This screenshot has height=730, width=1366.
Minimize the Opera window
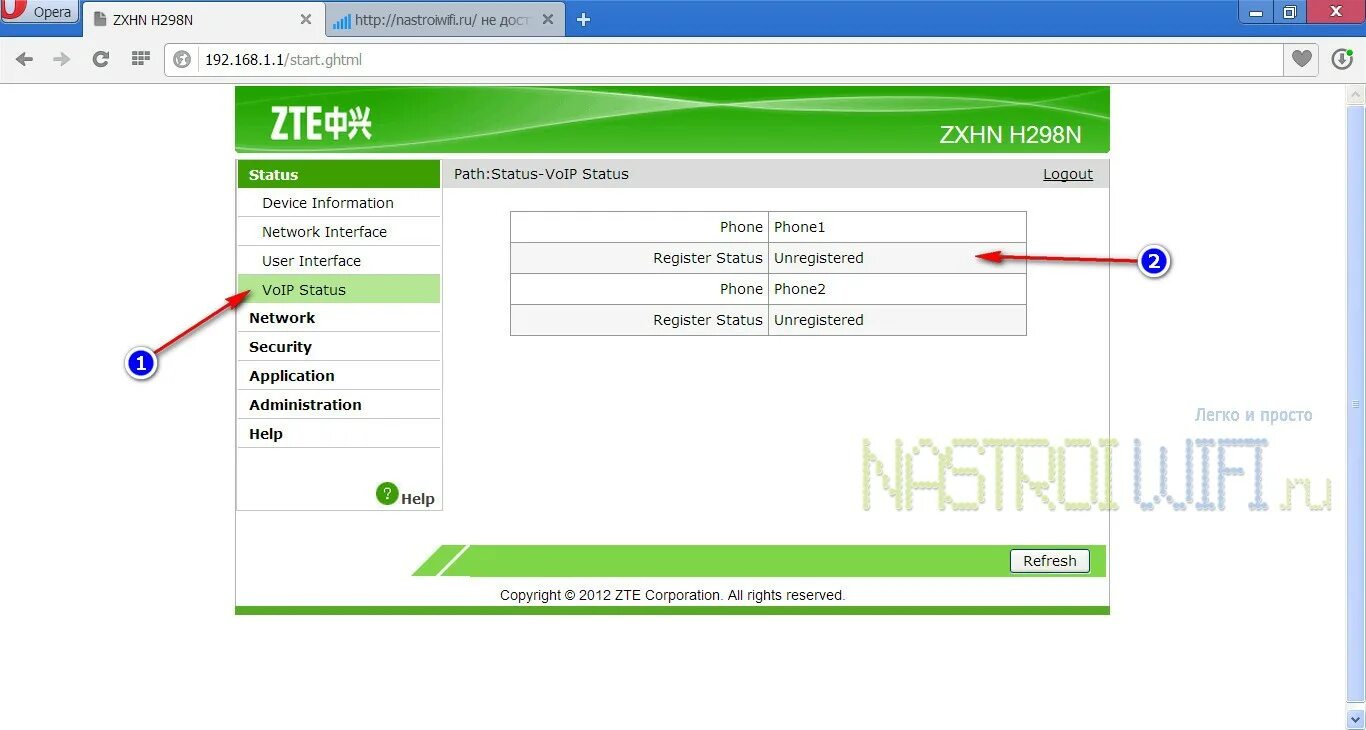tap(1256, 11)
